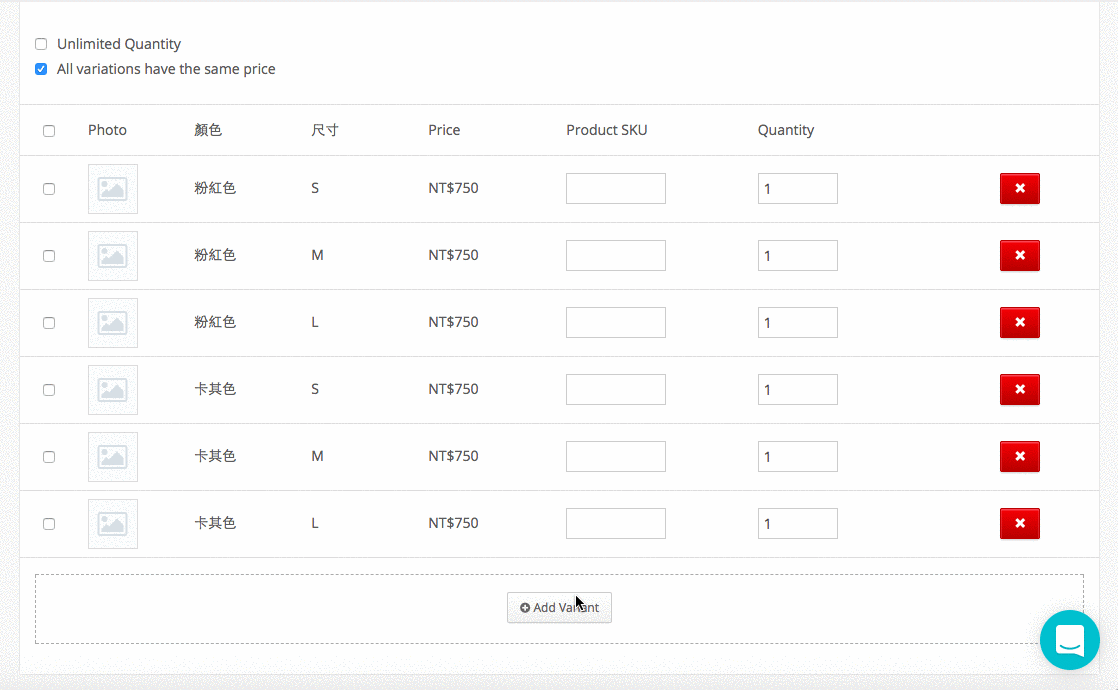Check the 粉紅色 L row checkbox

(49, 323)
